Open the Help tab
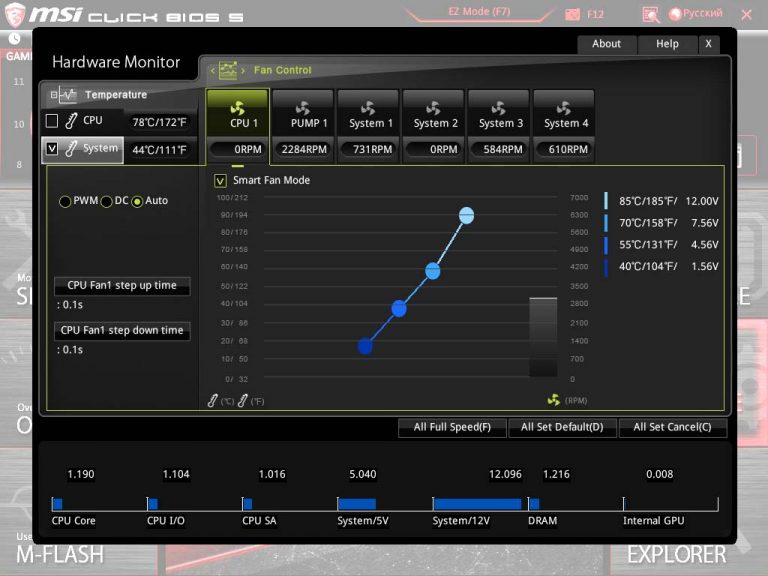Screen dimensions: 768x576 (x=667, y=44)
